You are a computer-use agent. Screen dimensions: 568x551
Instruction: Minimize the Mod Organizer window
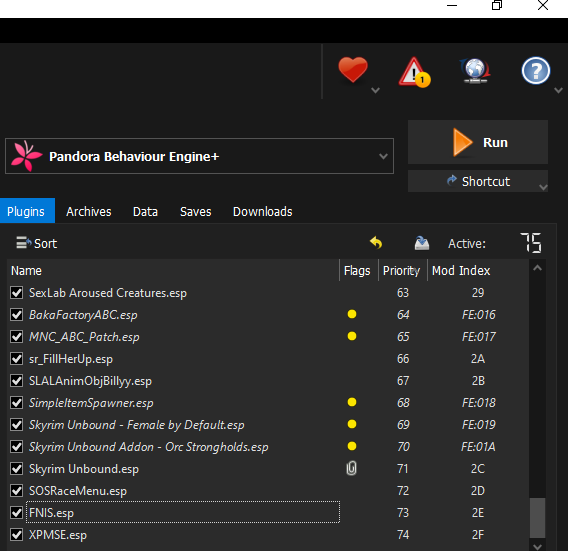click(452, 5)
